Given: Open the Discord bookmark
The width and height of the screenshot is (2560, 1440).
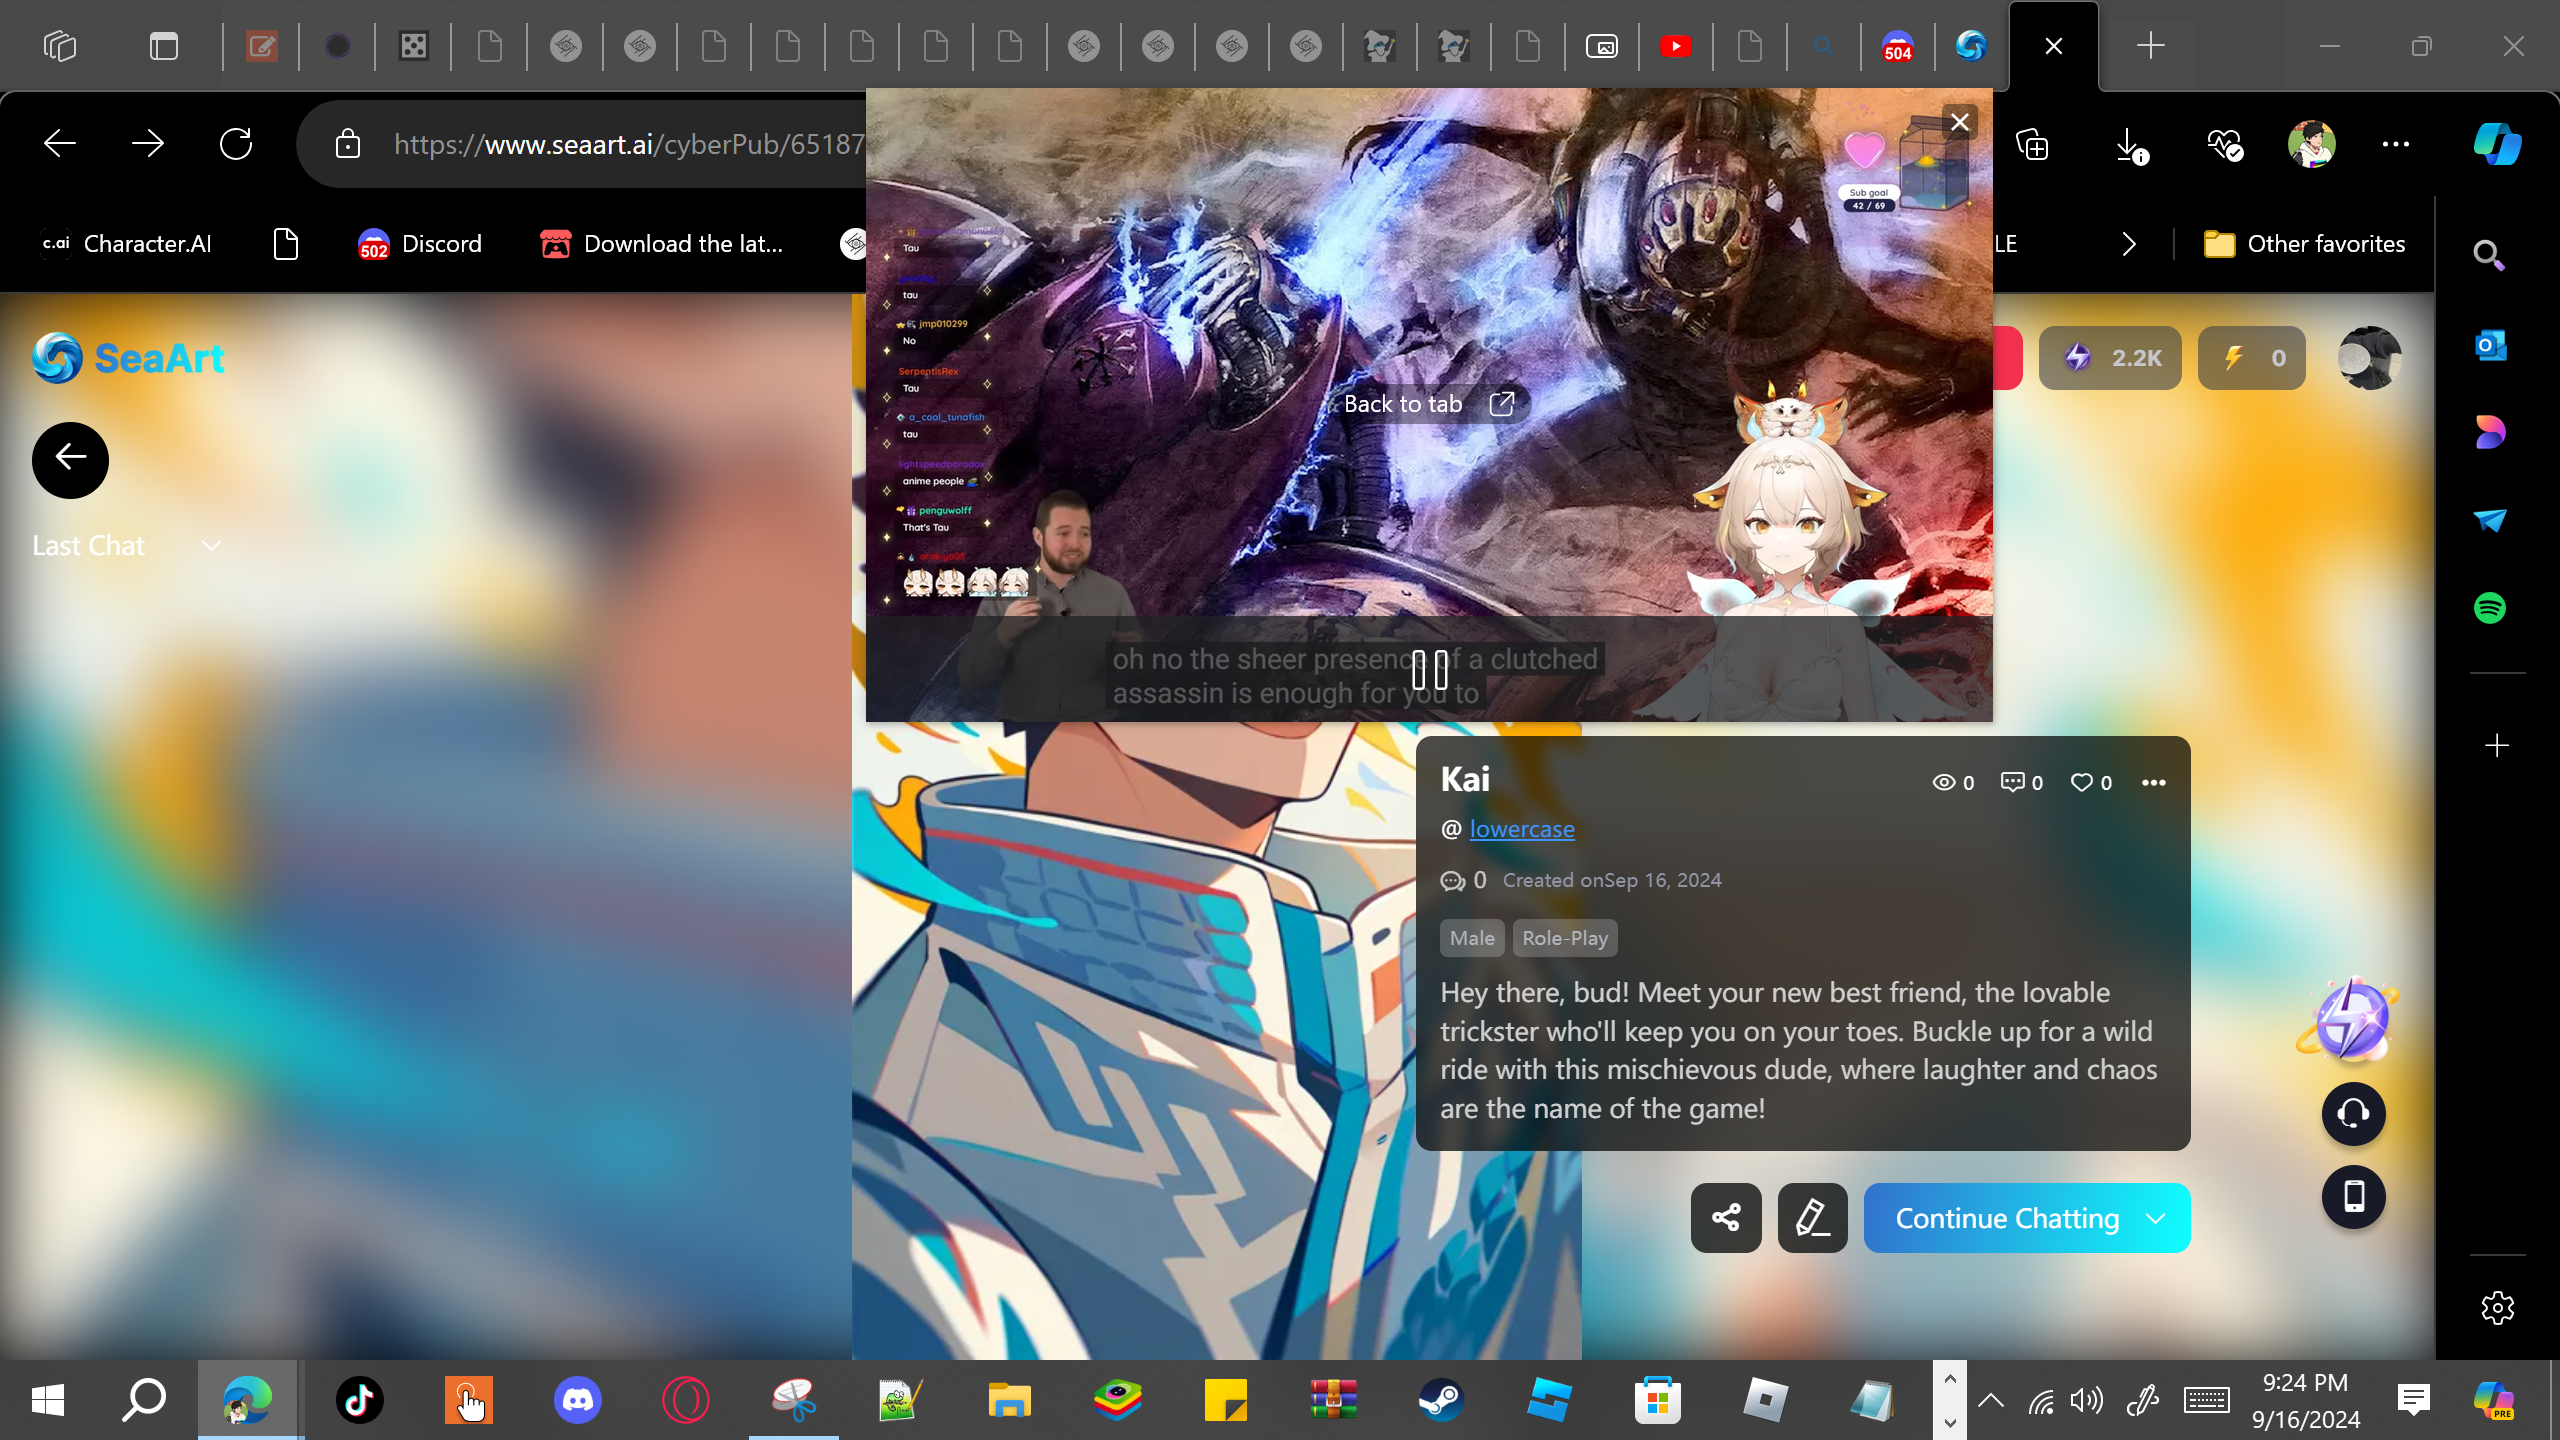Looking at the screenshot, I should tap(420, 244).
